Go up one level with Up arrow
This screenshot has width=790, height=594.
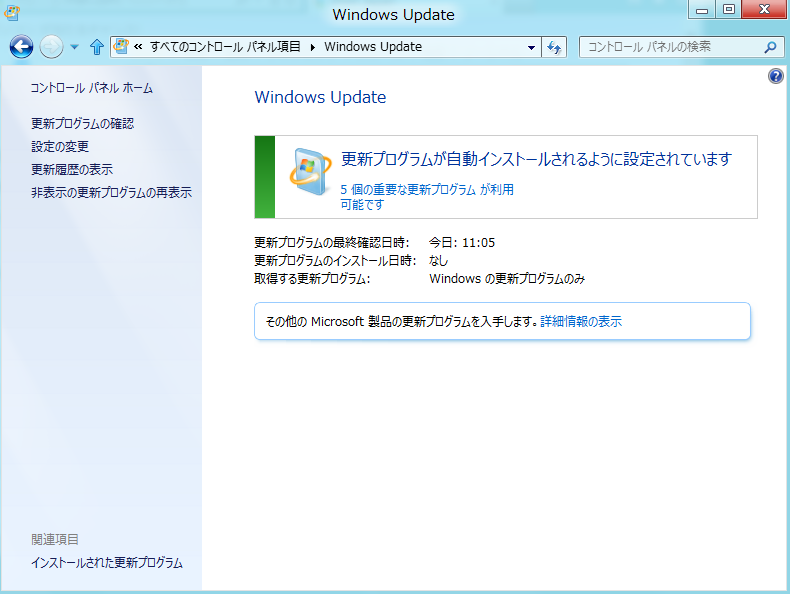coord(96,47)
